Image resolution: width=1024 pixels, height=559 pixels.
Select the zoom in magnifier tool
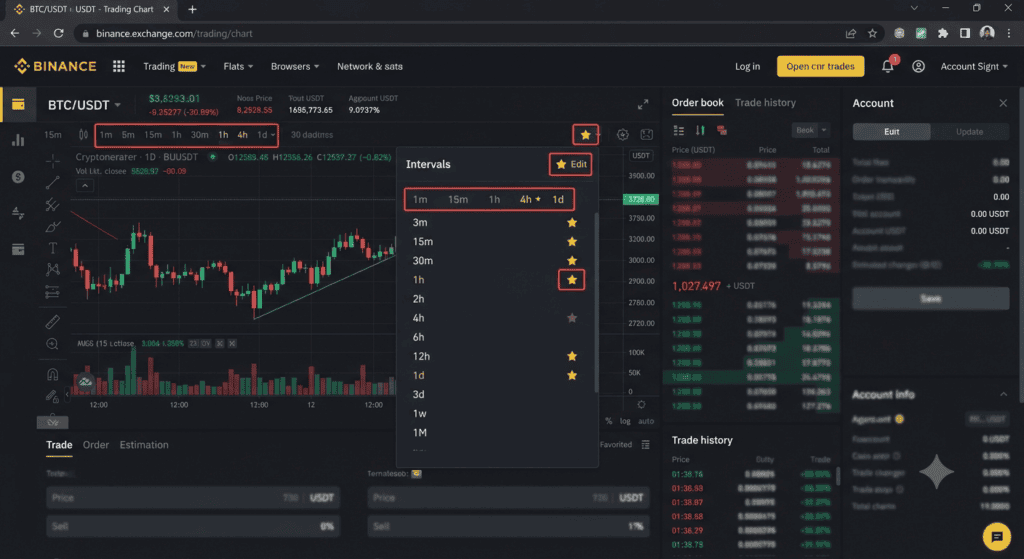point(53,344)
